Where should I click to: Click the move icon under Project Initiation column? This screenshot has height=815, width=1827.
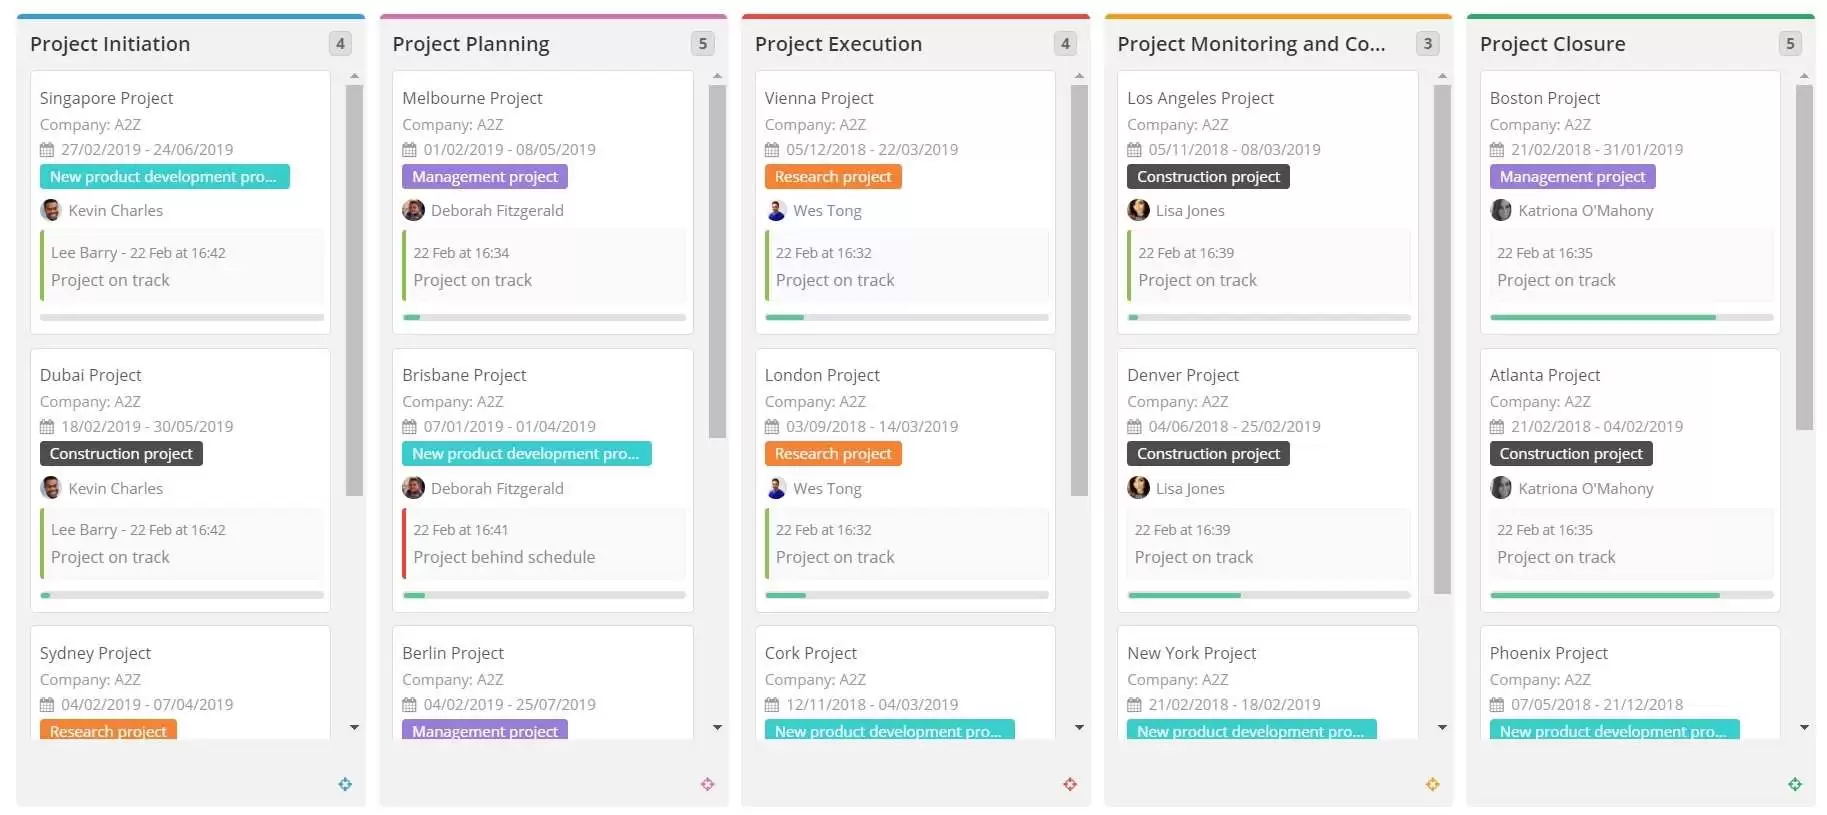coord(345,784)
